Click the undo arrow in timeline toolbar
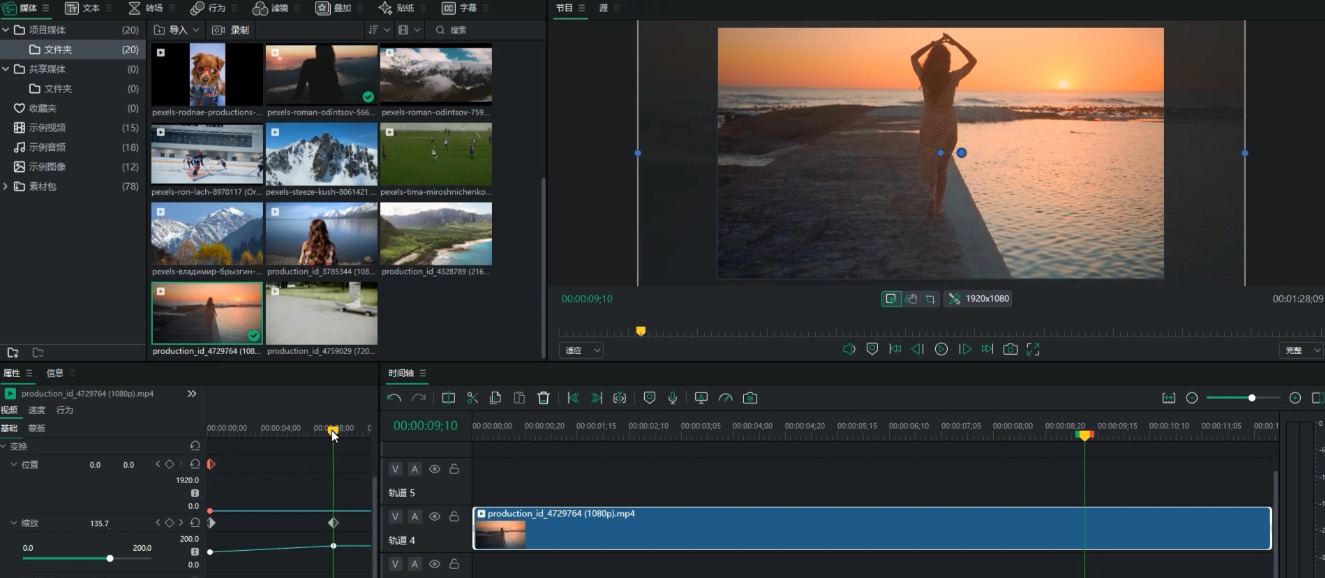The width and height of the screenshot is (1325, 578). click(394, 398)
